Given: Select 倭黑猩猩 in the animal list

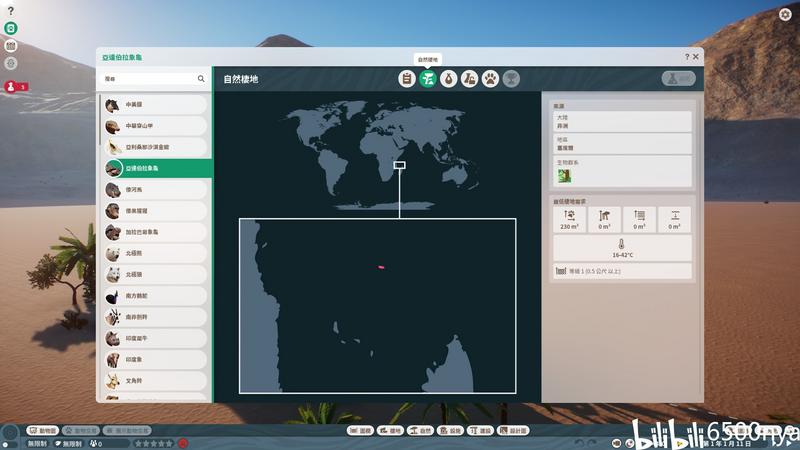Looking at the screenshot, I should tap(156, 211).
